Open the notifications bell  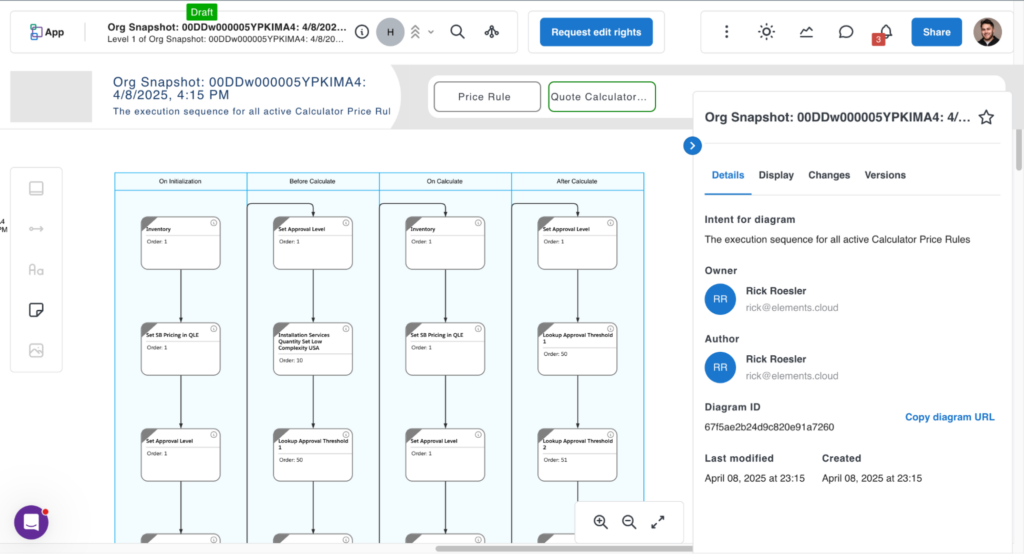point(885,32)
